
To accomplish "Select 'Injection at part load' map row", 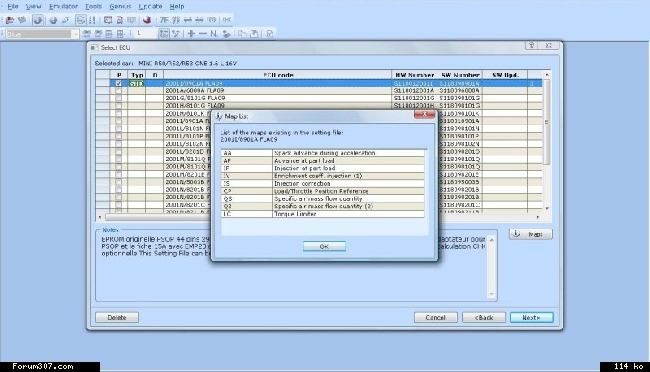I will [323, 168].
